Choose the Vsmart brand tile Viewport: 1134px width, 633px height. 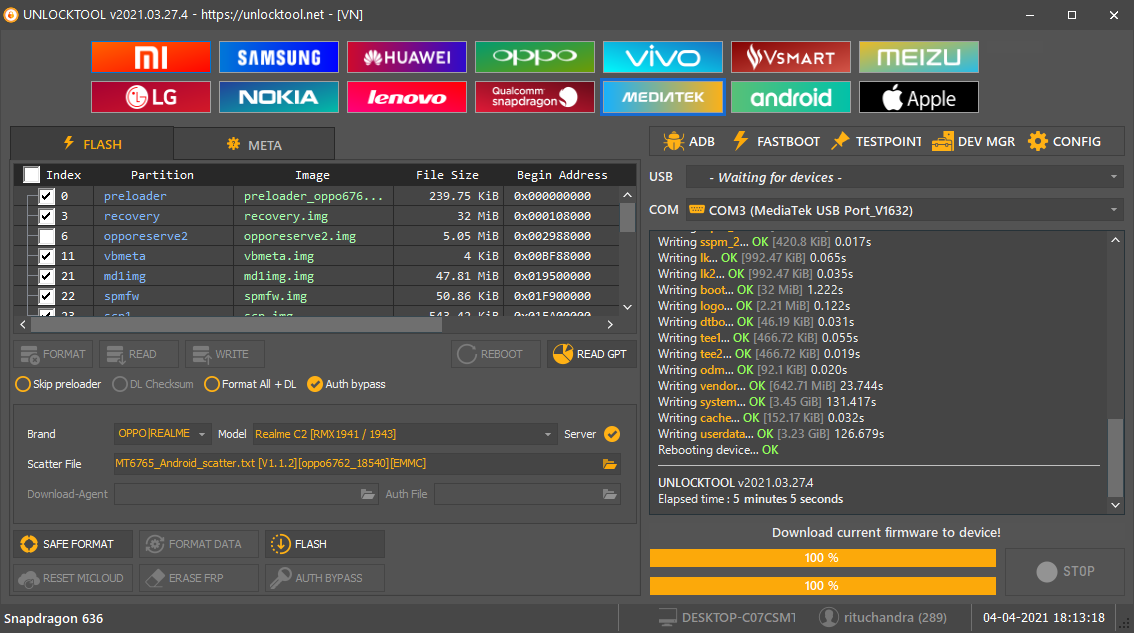790,57
